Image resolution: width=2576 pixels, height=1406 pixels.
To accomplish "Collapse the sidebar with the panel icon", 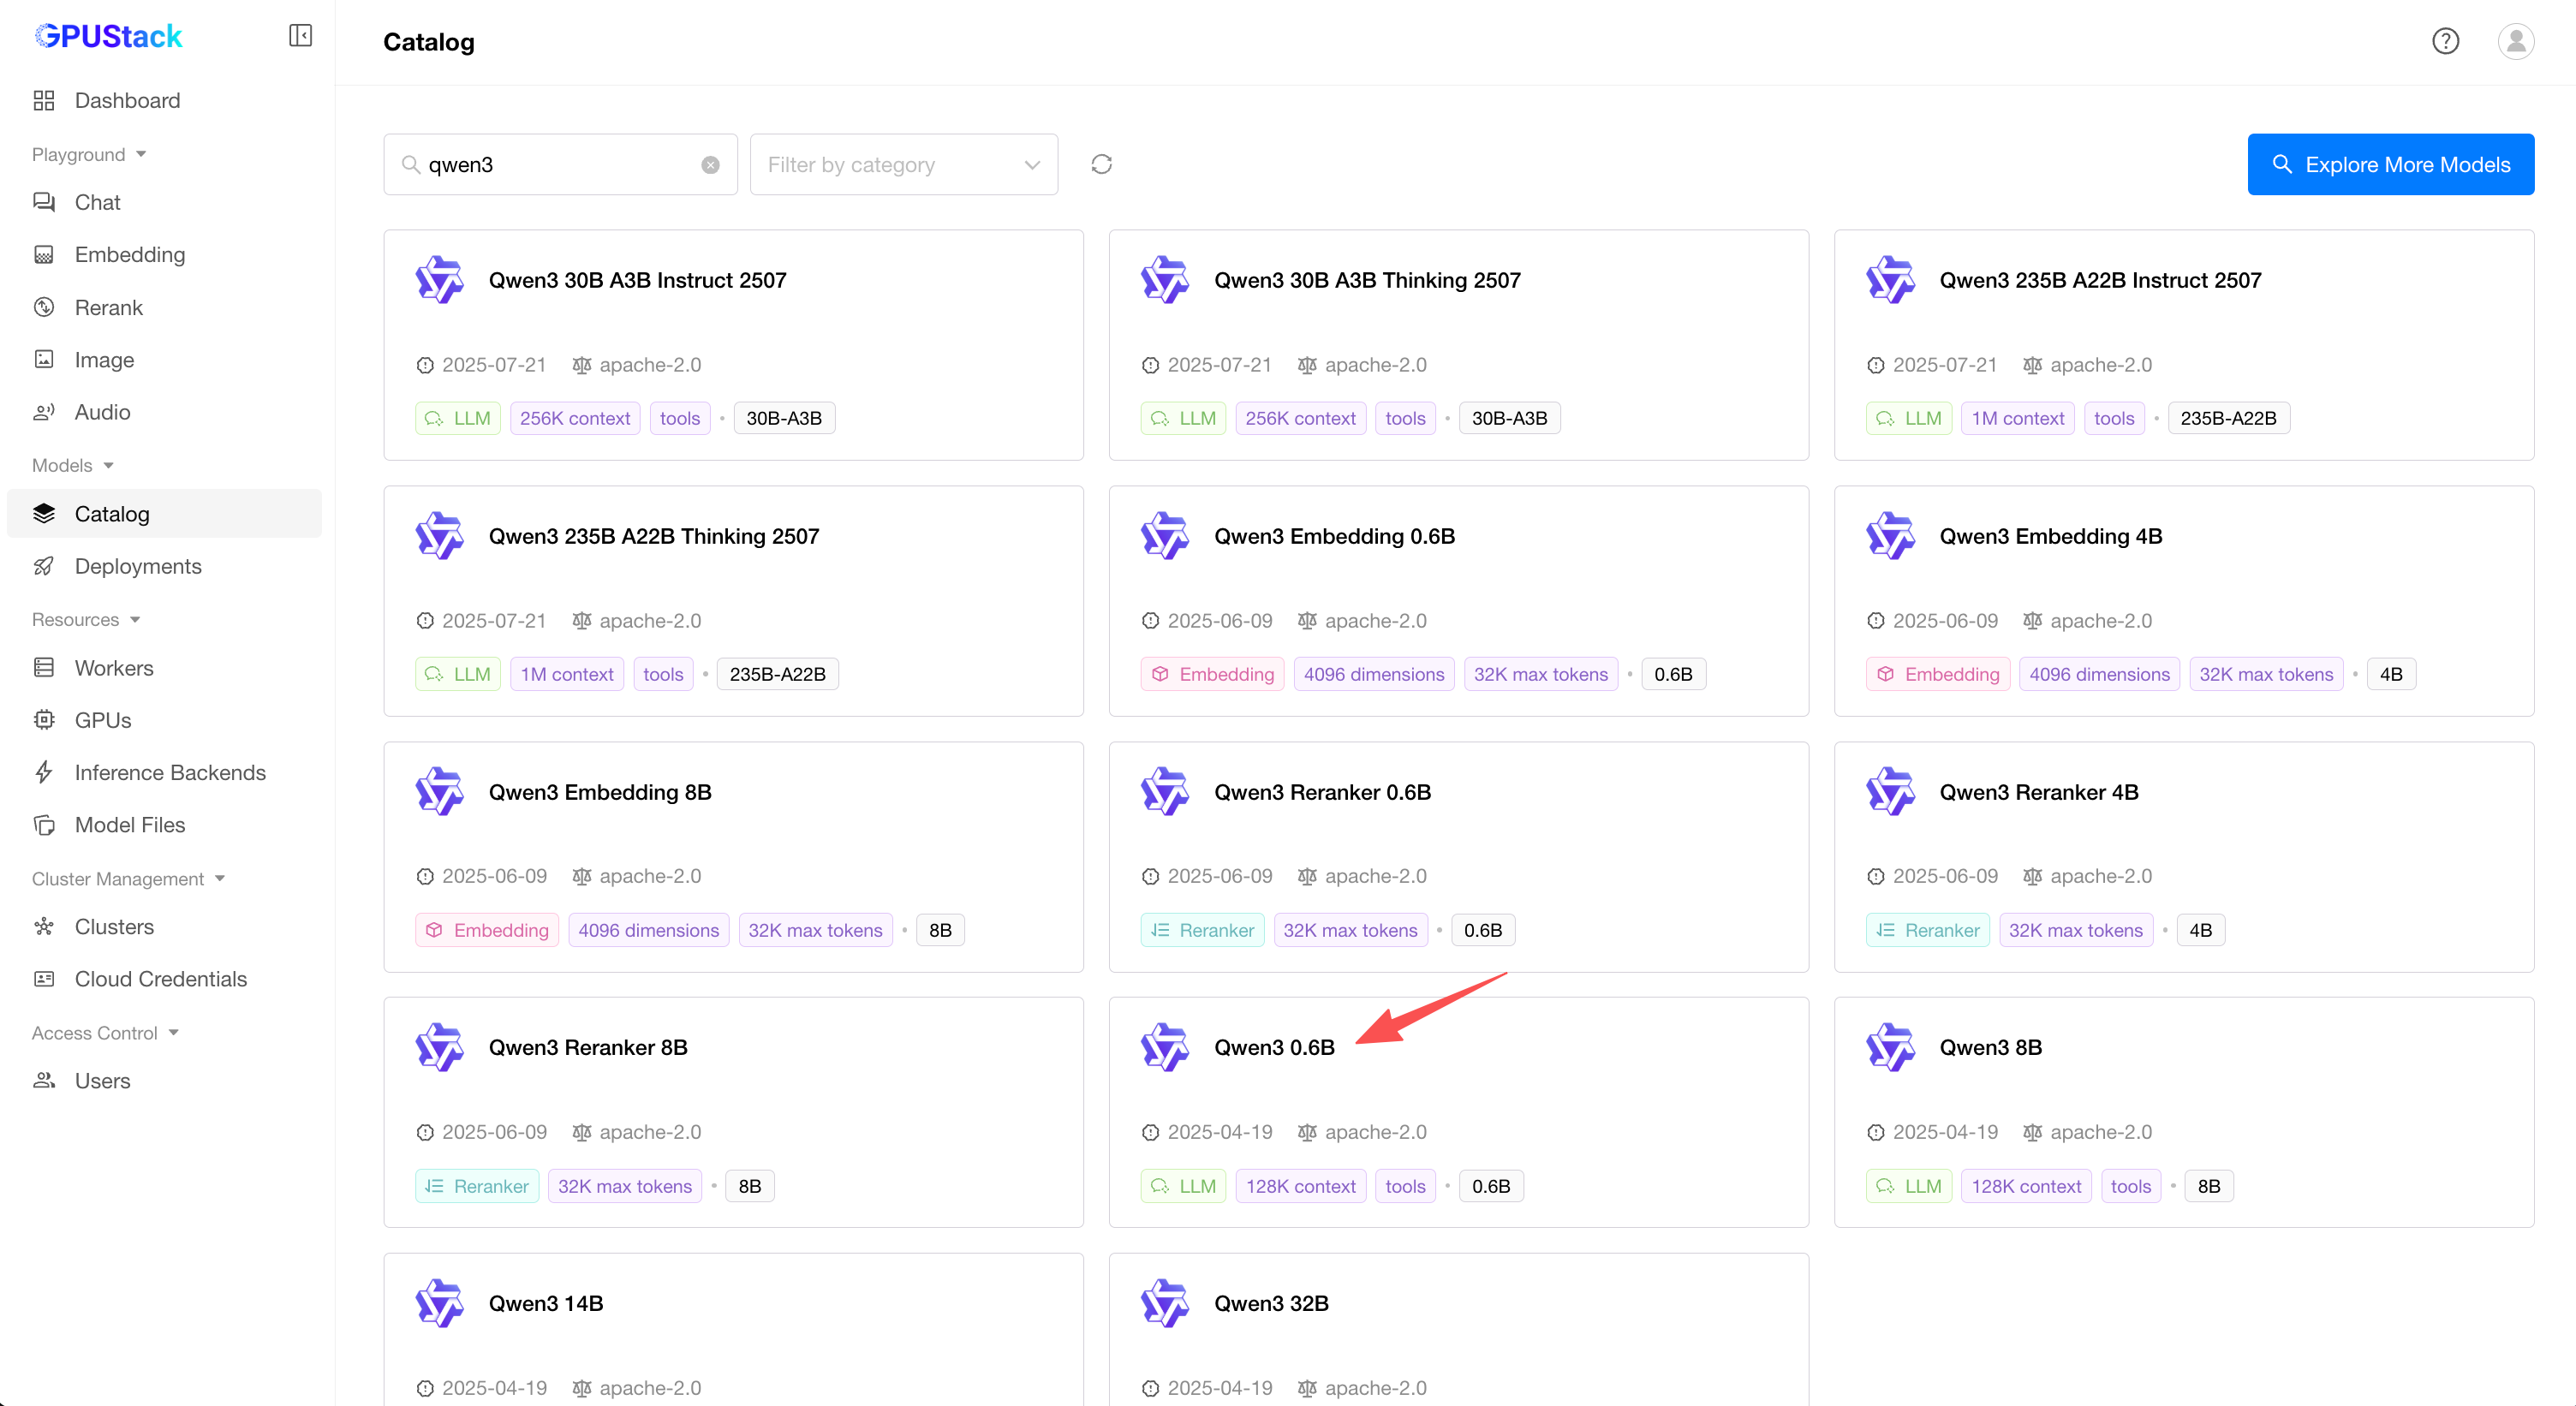I will coord(300,36).
